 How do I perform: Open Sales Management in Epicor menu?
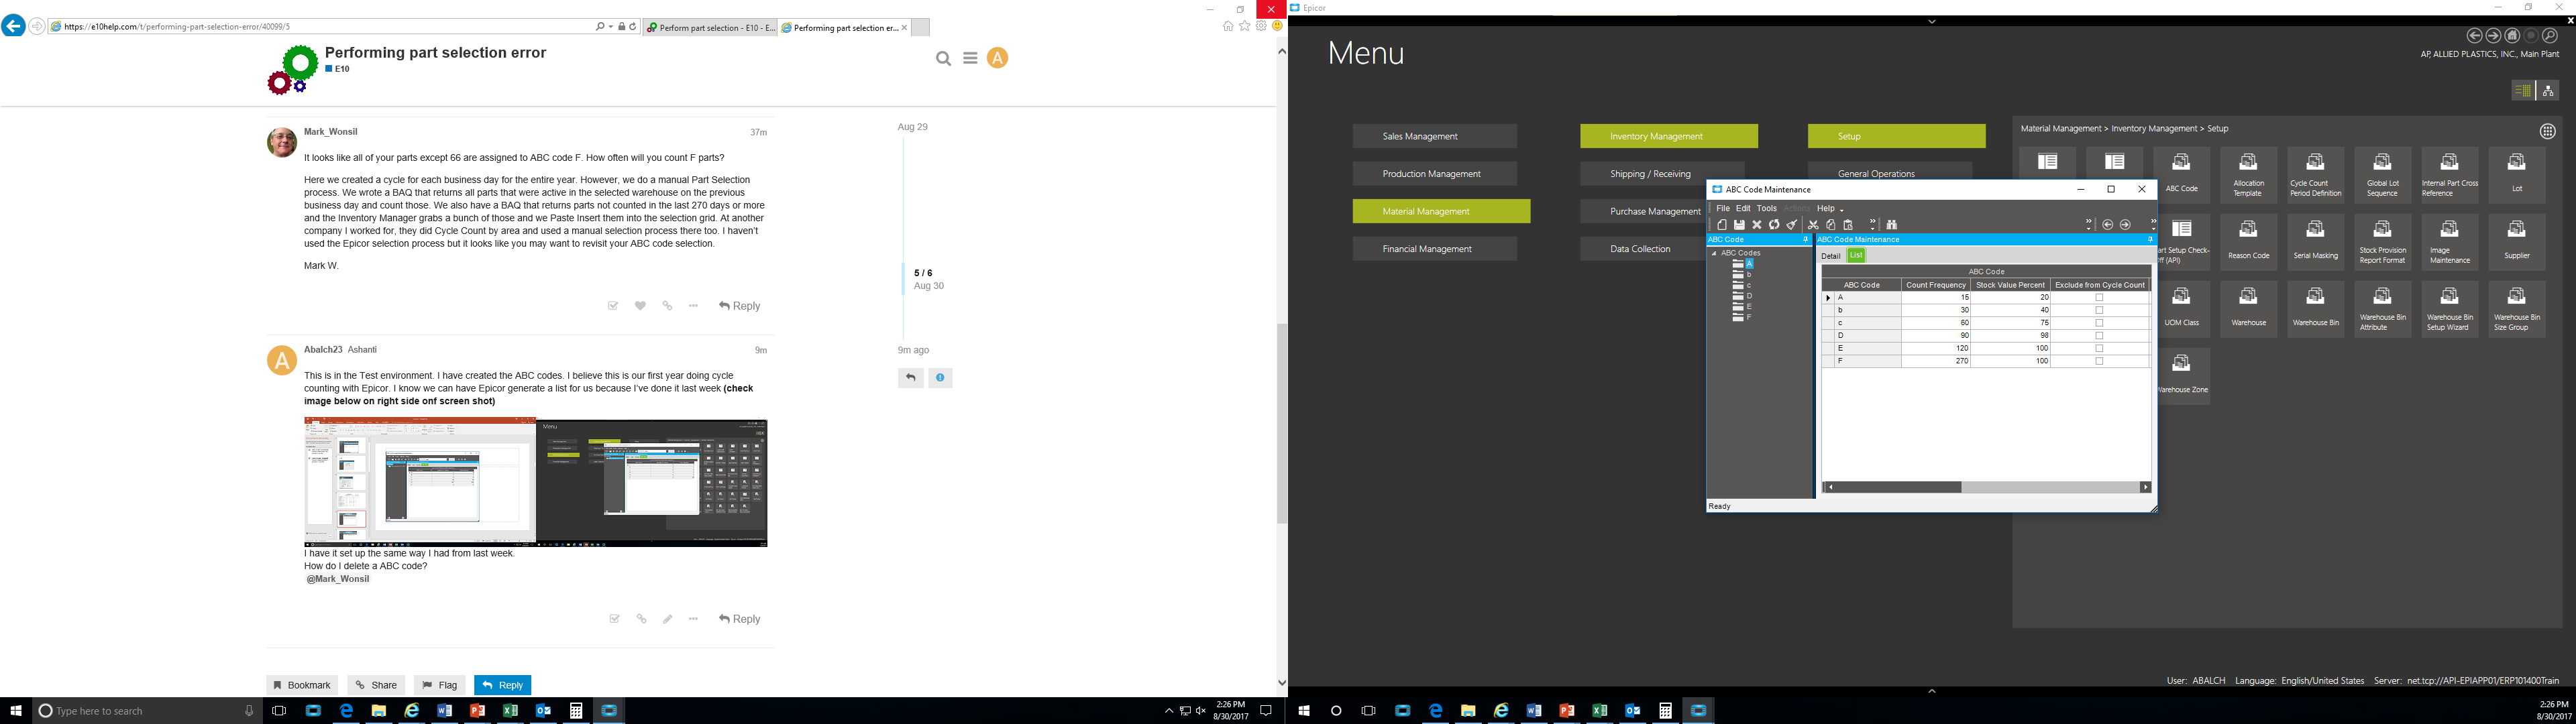(1434, 136)
